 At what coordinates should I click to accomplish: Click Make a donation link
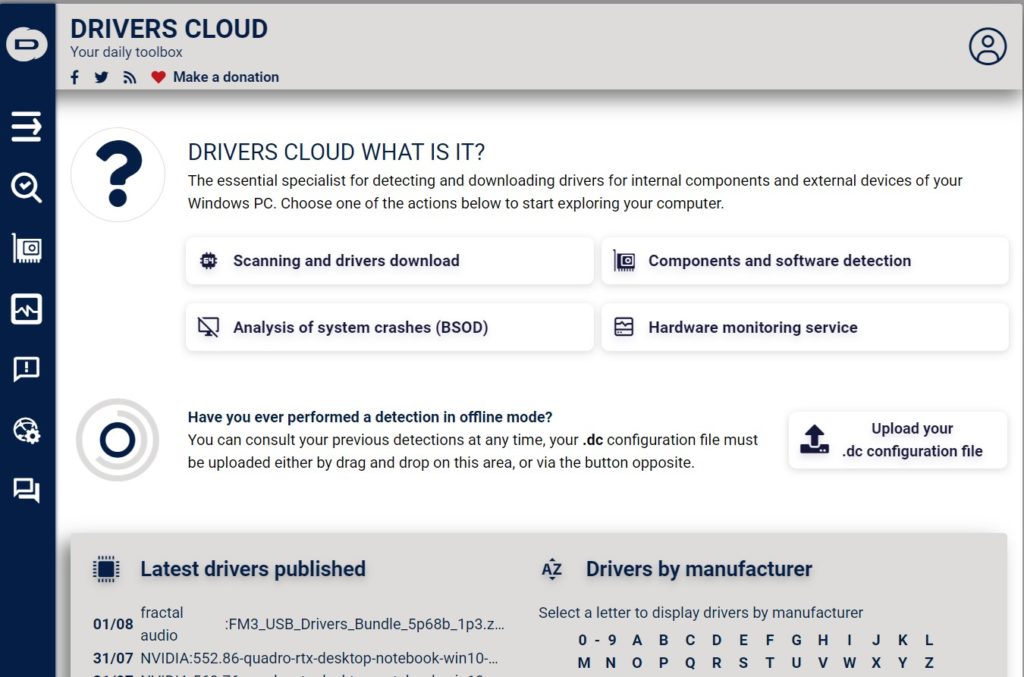[228, 77]
